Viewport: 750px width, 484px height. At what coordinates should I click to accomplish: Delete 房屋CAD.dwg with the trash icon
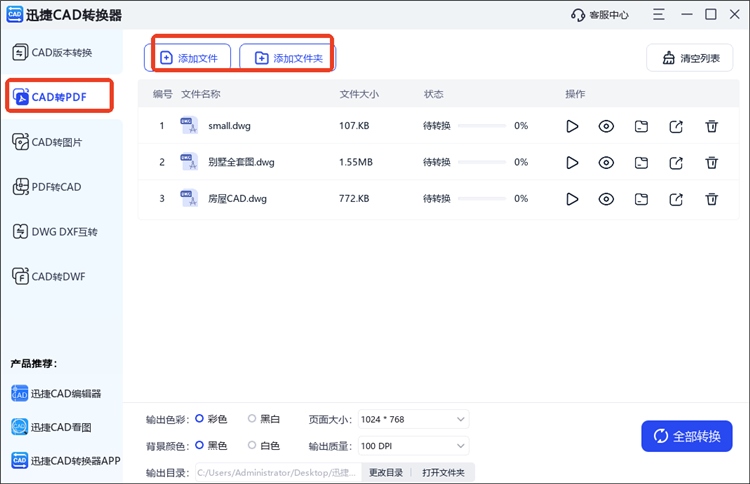click(x=712, y=199)
